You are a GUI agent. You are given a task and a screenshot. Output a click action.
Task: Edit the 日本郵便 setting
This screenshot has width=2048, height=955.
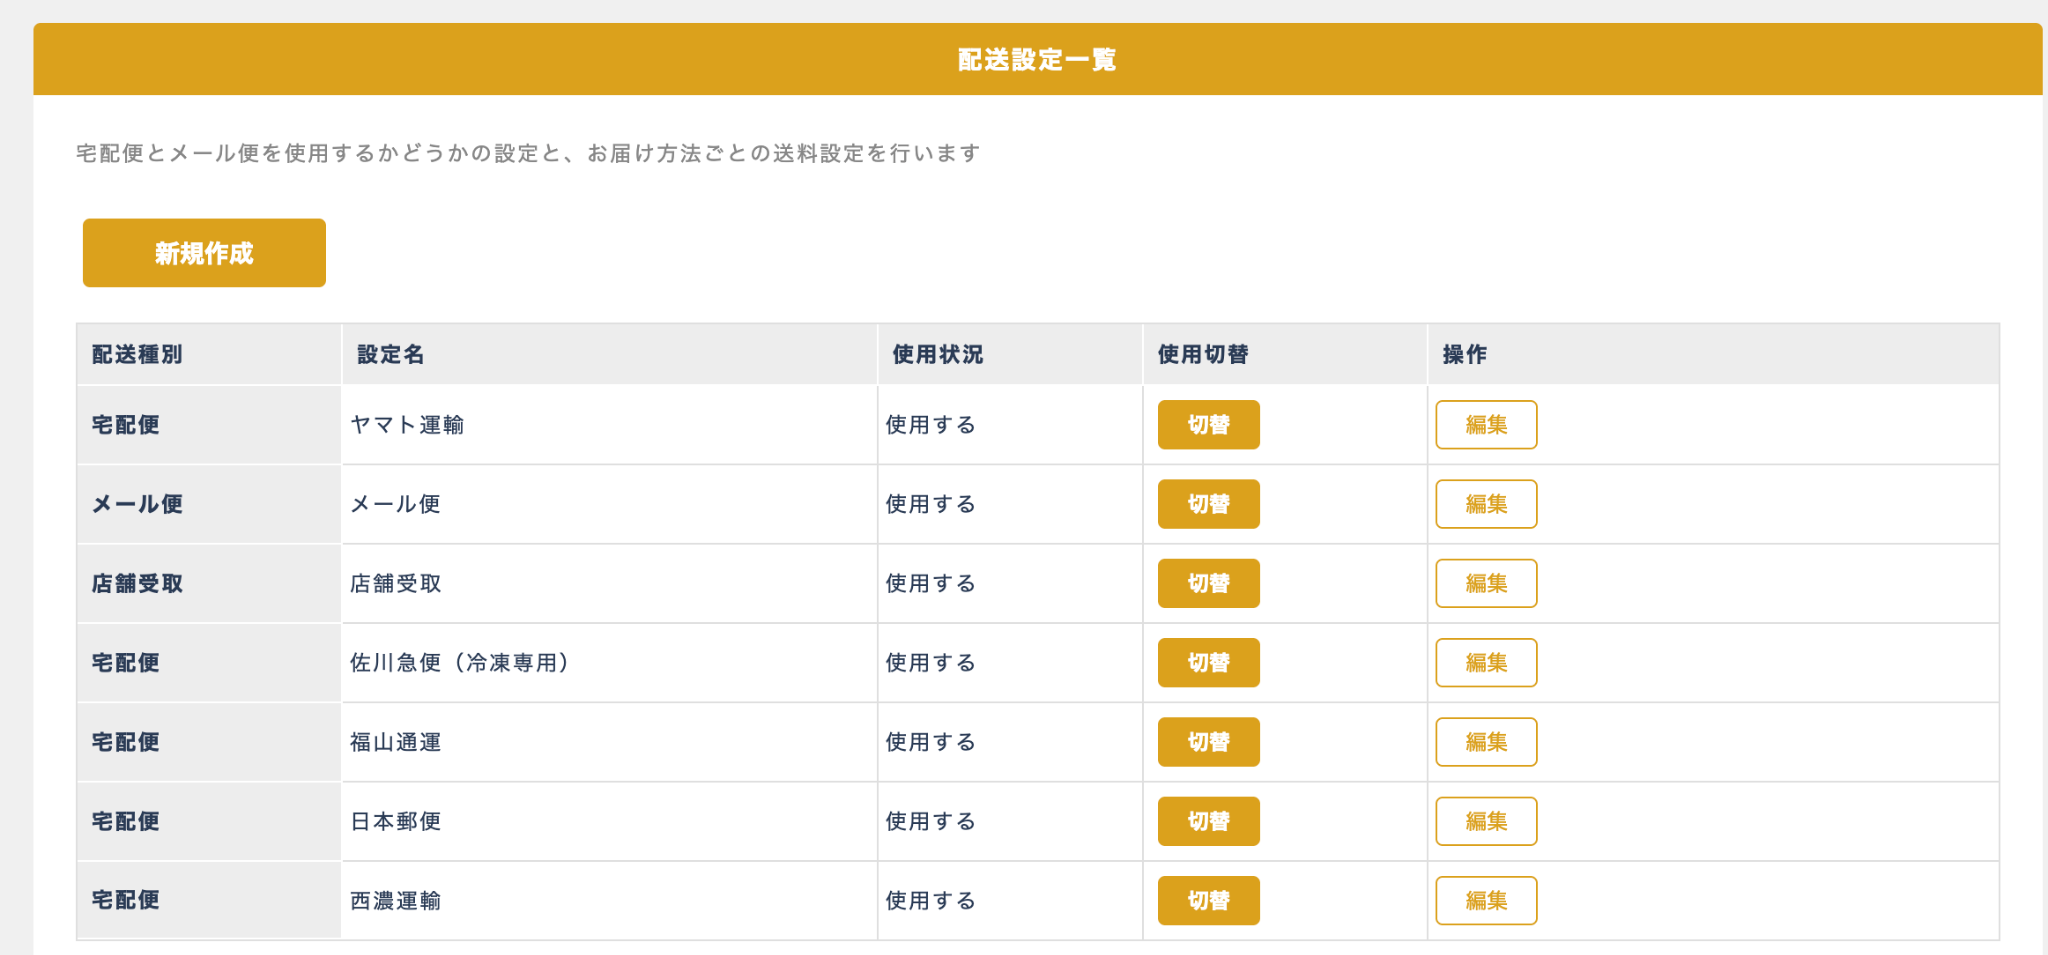[x=1485, y=821]
